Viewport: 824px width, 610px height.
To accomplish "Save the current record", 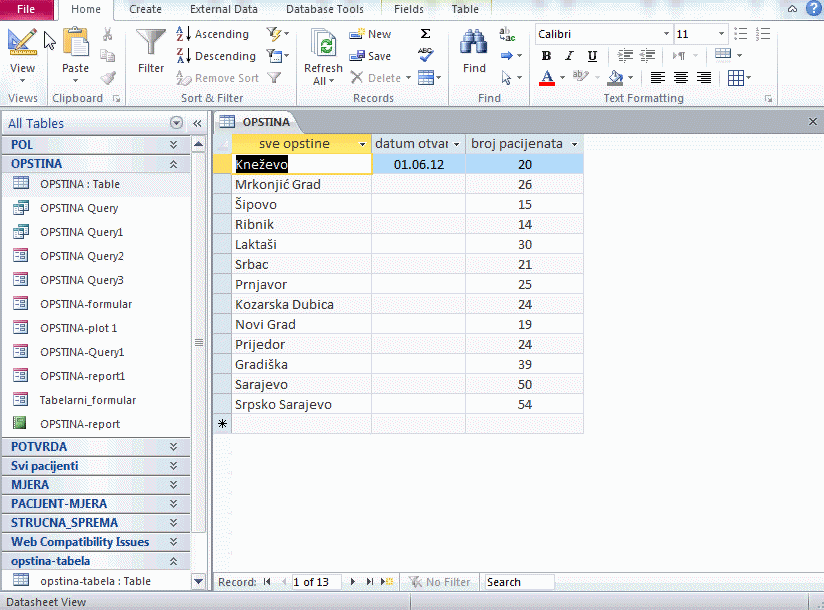I will (x=370, y=56).
